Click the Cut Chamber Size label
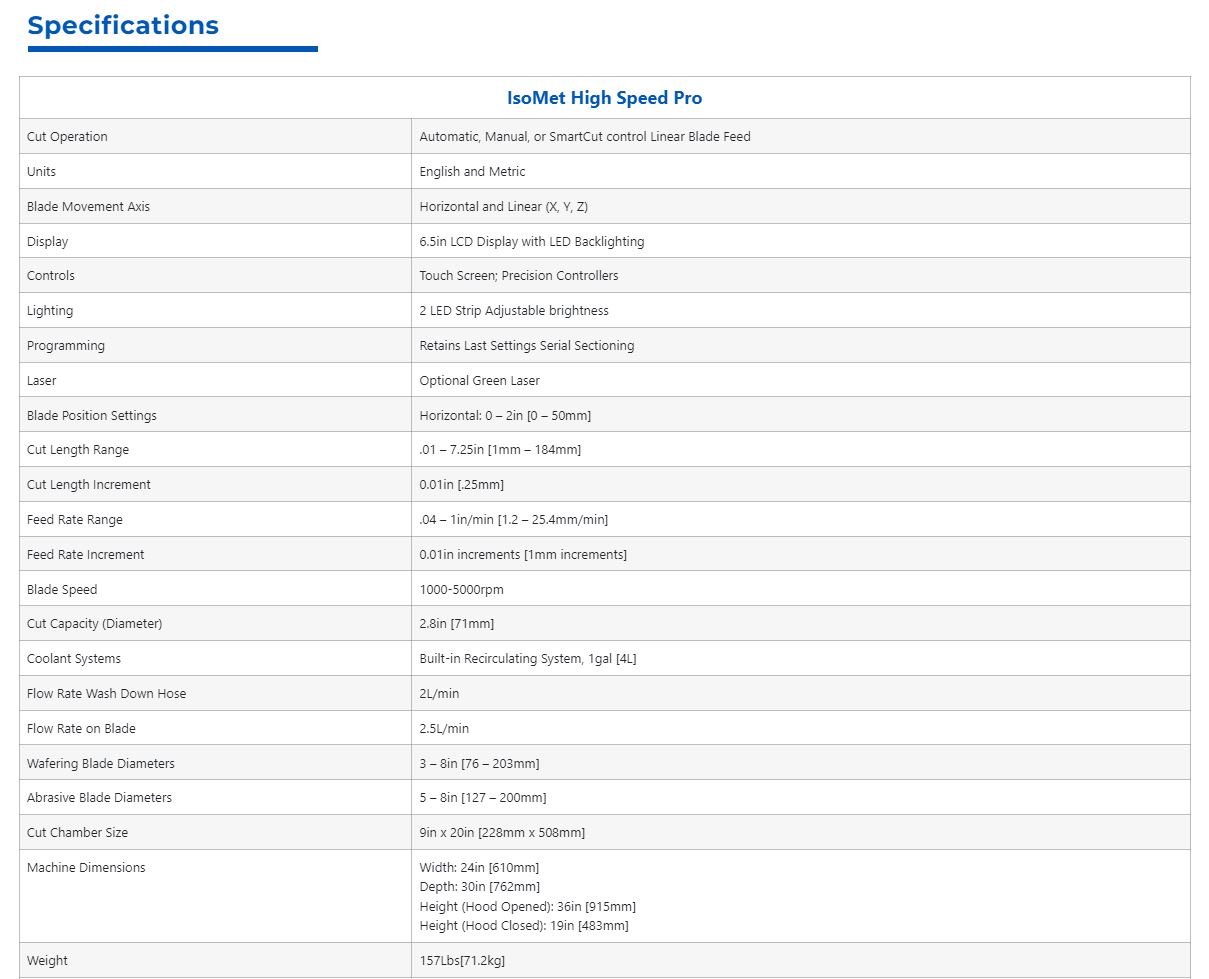The height and width of the screenshot is (979, 1209). click(x=78, y=833)
